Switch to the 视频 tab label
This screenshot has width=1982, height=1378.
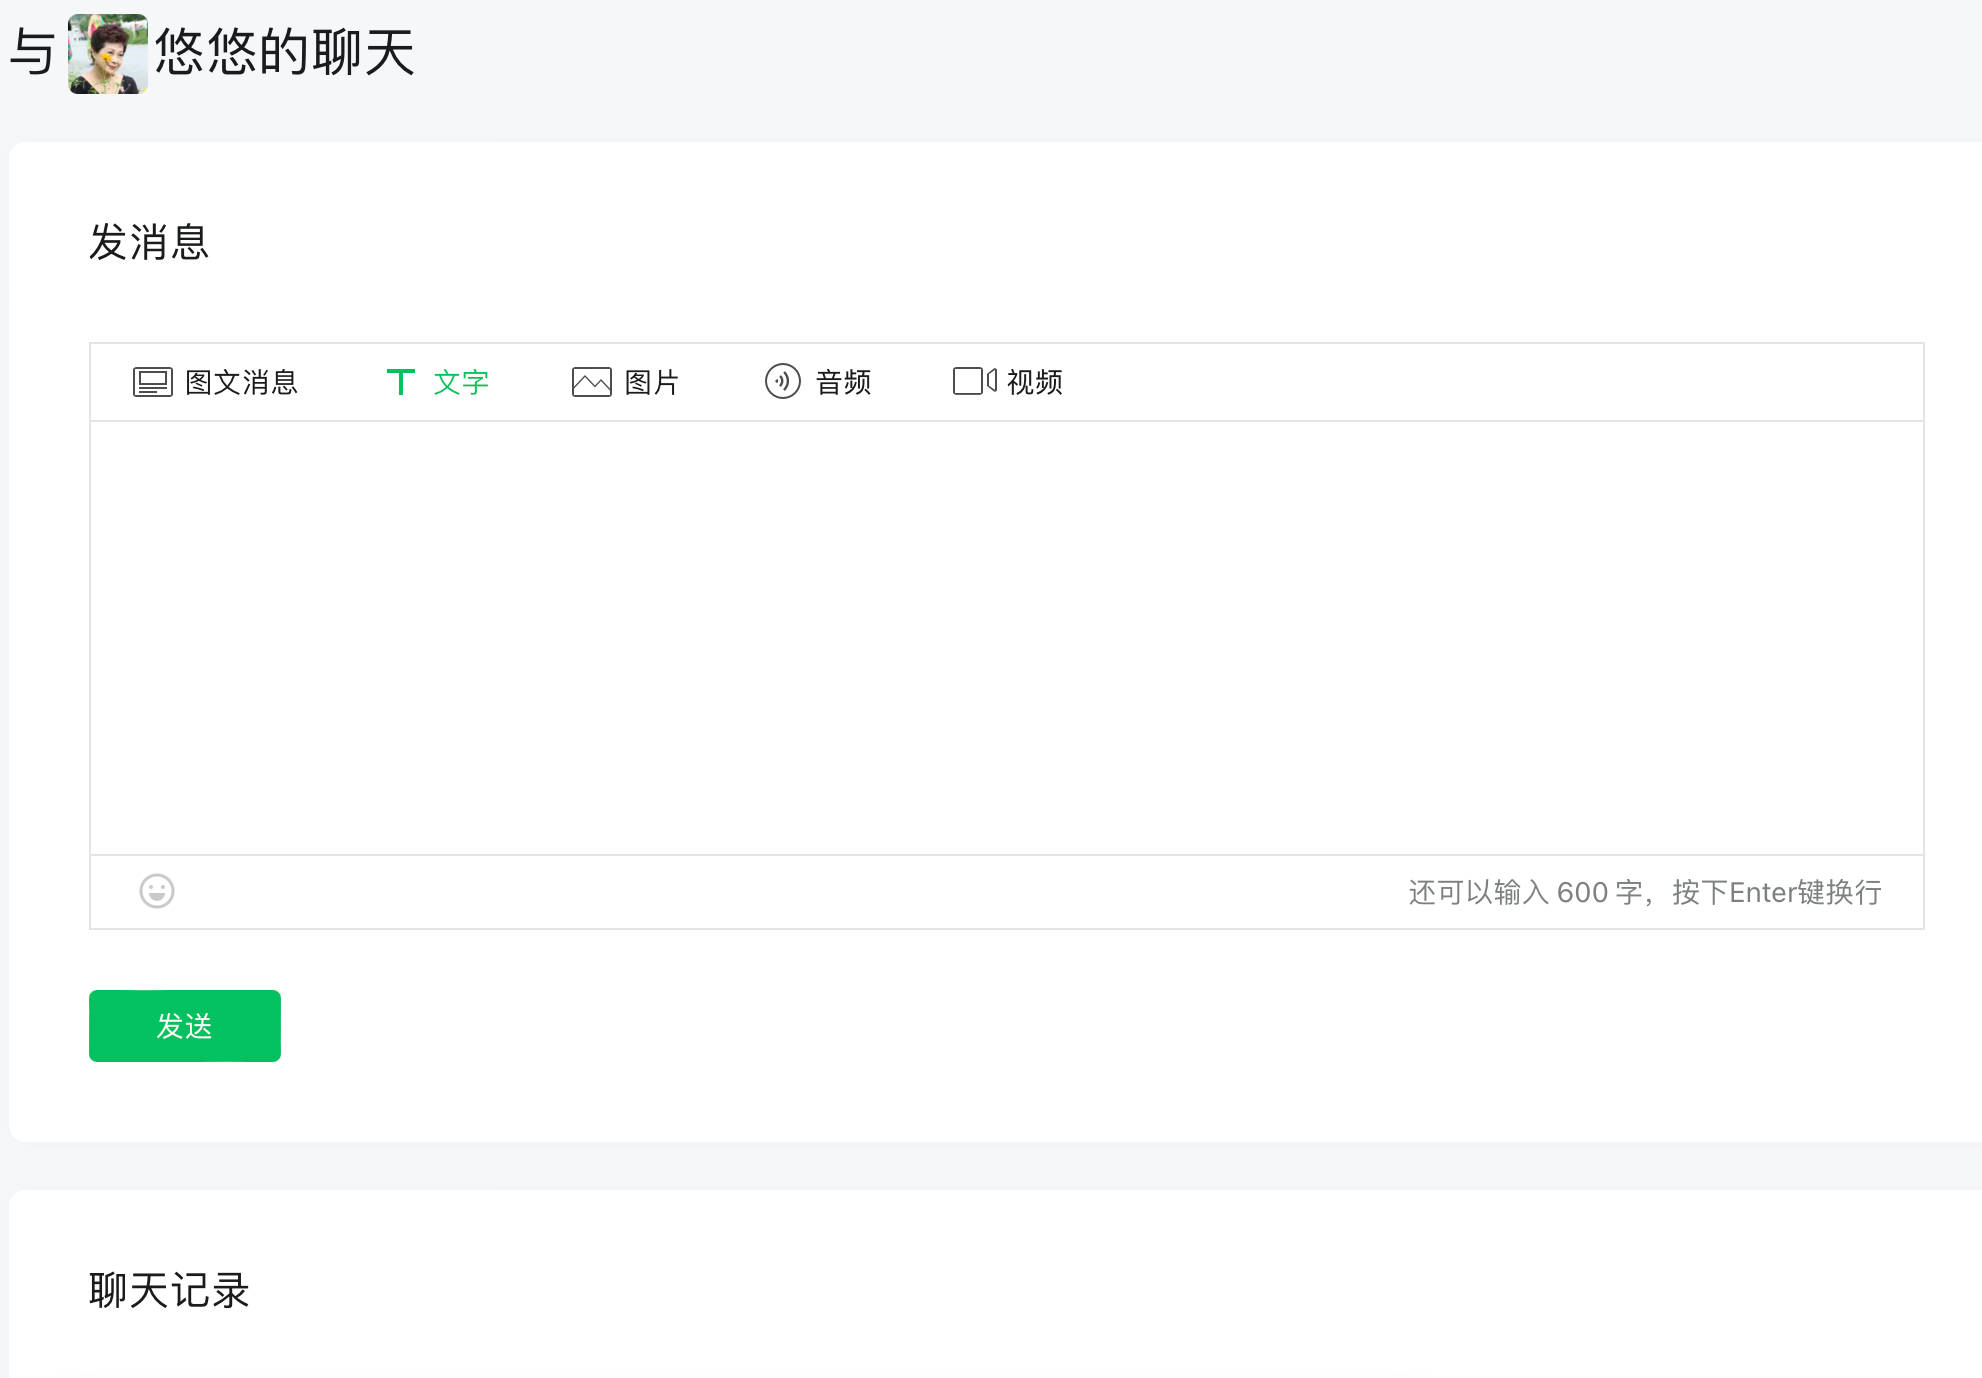point(1034,382)
